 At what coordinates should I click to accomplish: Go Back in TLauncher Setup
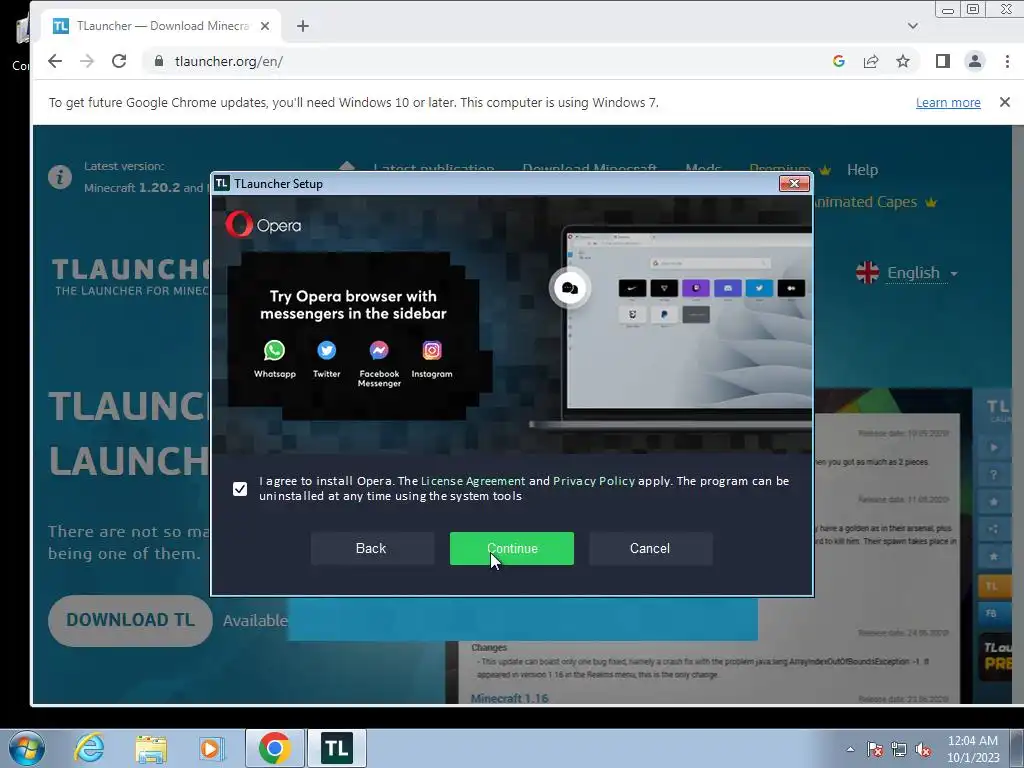pos(372,548)
